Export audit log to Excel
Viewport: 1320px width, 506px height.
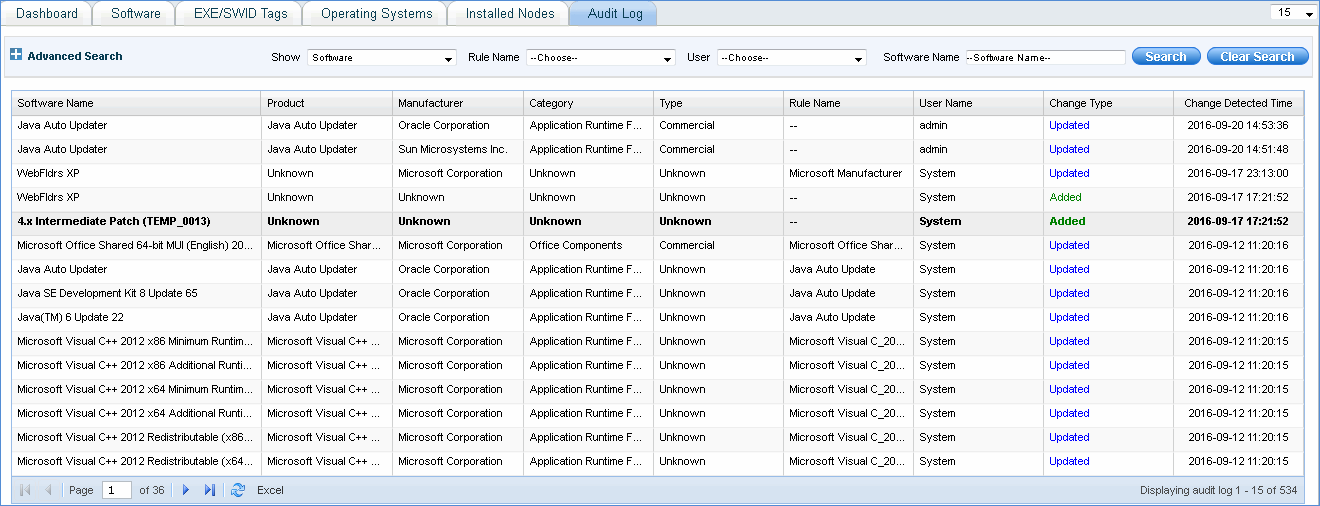(270, 490)
